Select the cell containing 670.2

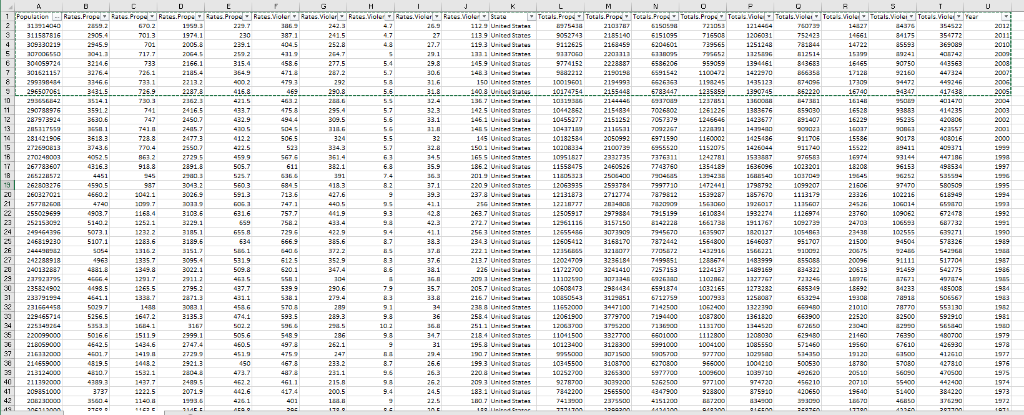(x=134, y=24)
